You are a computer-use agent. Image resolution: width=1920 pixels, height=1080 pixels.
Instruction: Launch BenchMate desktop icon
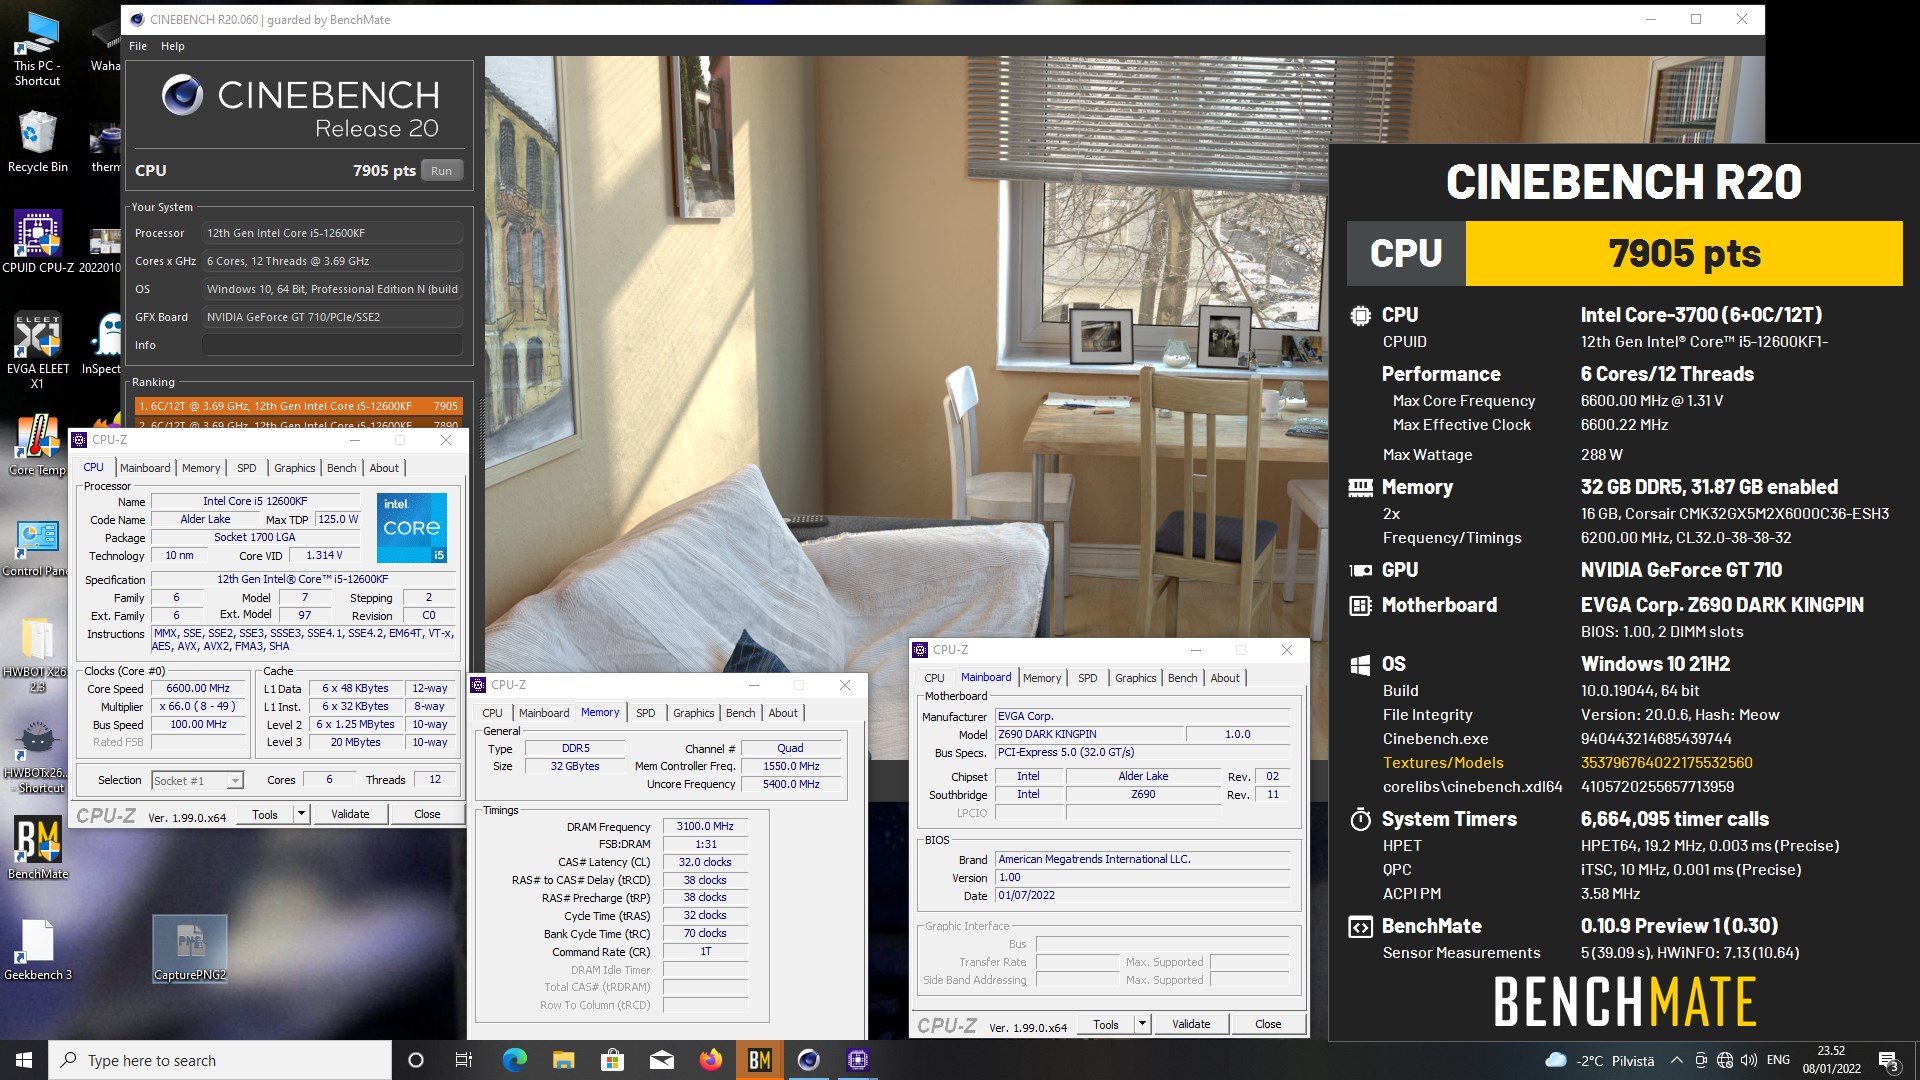[37, 849]
